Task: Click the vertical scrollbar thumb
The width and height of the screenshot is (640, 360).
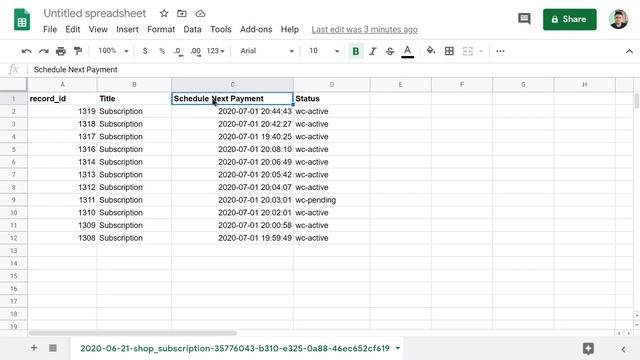Action: [636, 101]
